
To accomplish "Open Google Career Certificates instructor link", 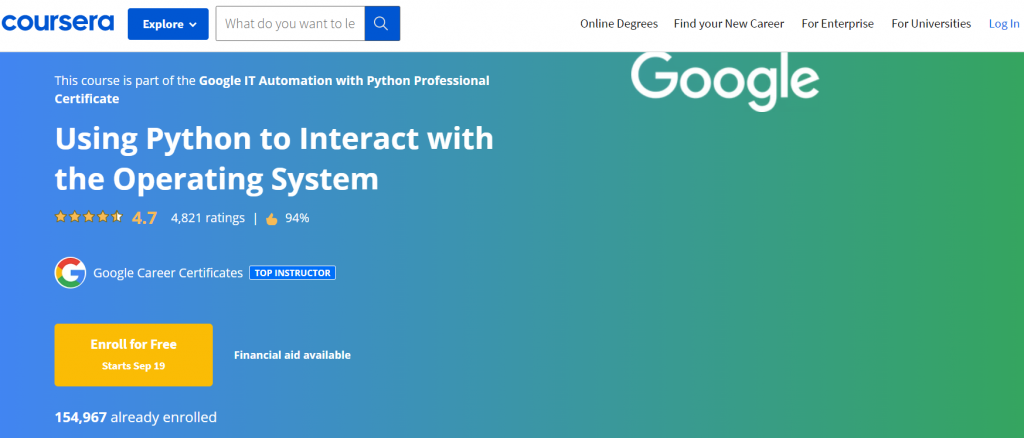I will pyautogui.click(x=168, y=273).
